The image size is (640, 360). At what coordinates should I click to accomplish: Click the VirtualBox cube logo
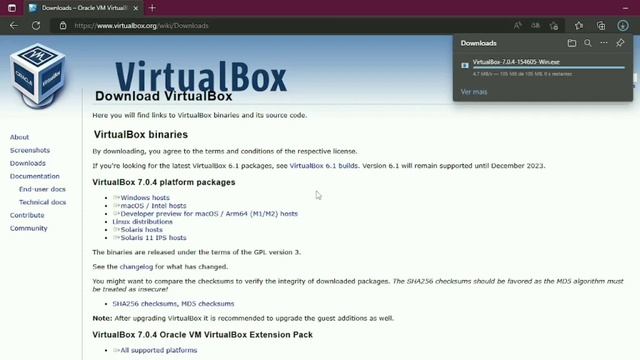click(x=37, y=76)
